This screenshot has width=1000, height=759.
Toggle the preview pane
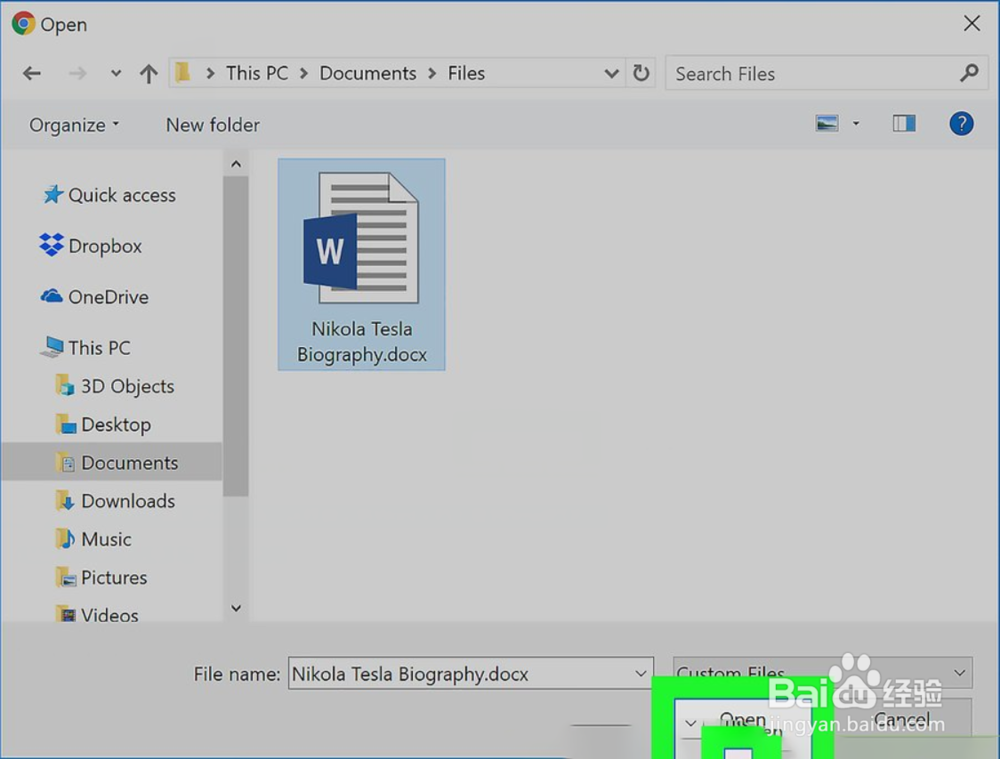point(904,123)
